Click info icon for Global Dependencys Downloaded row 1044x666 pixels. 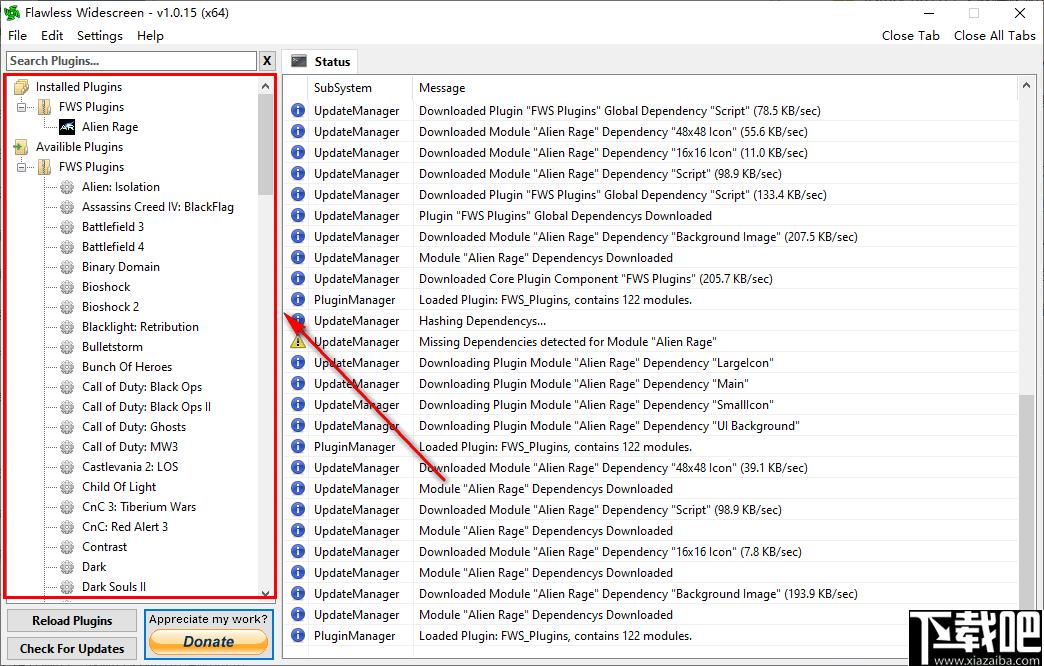[x=298, y=215]
